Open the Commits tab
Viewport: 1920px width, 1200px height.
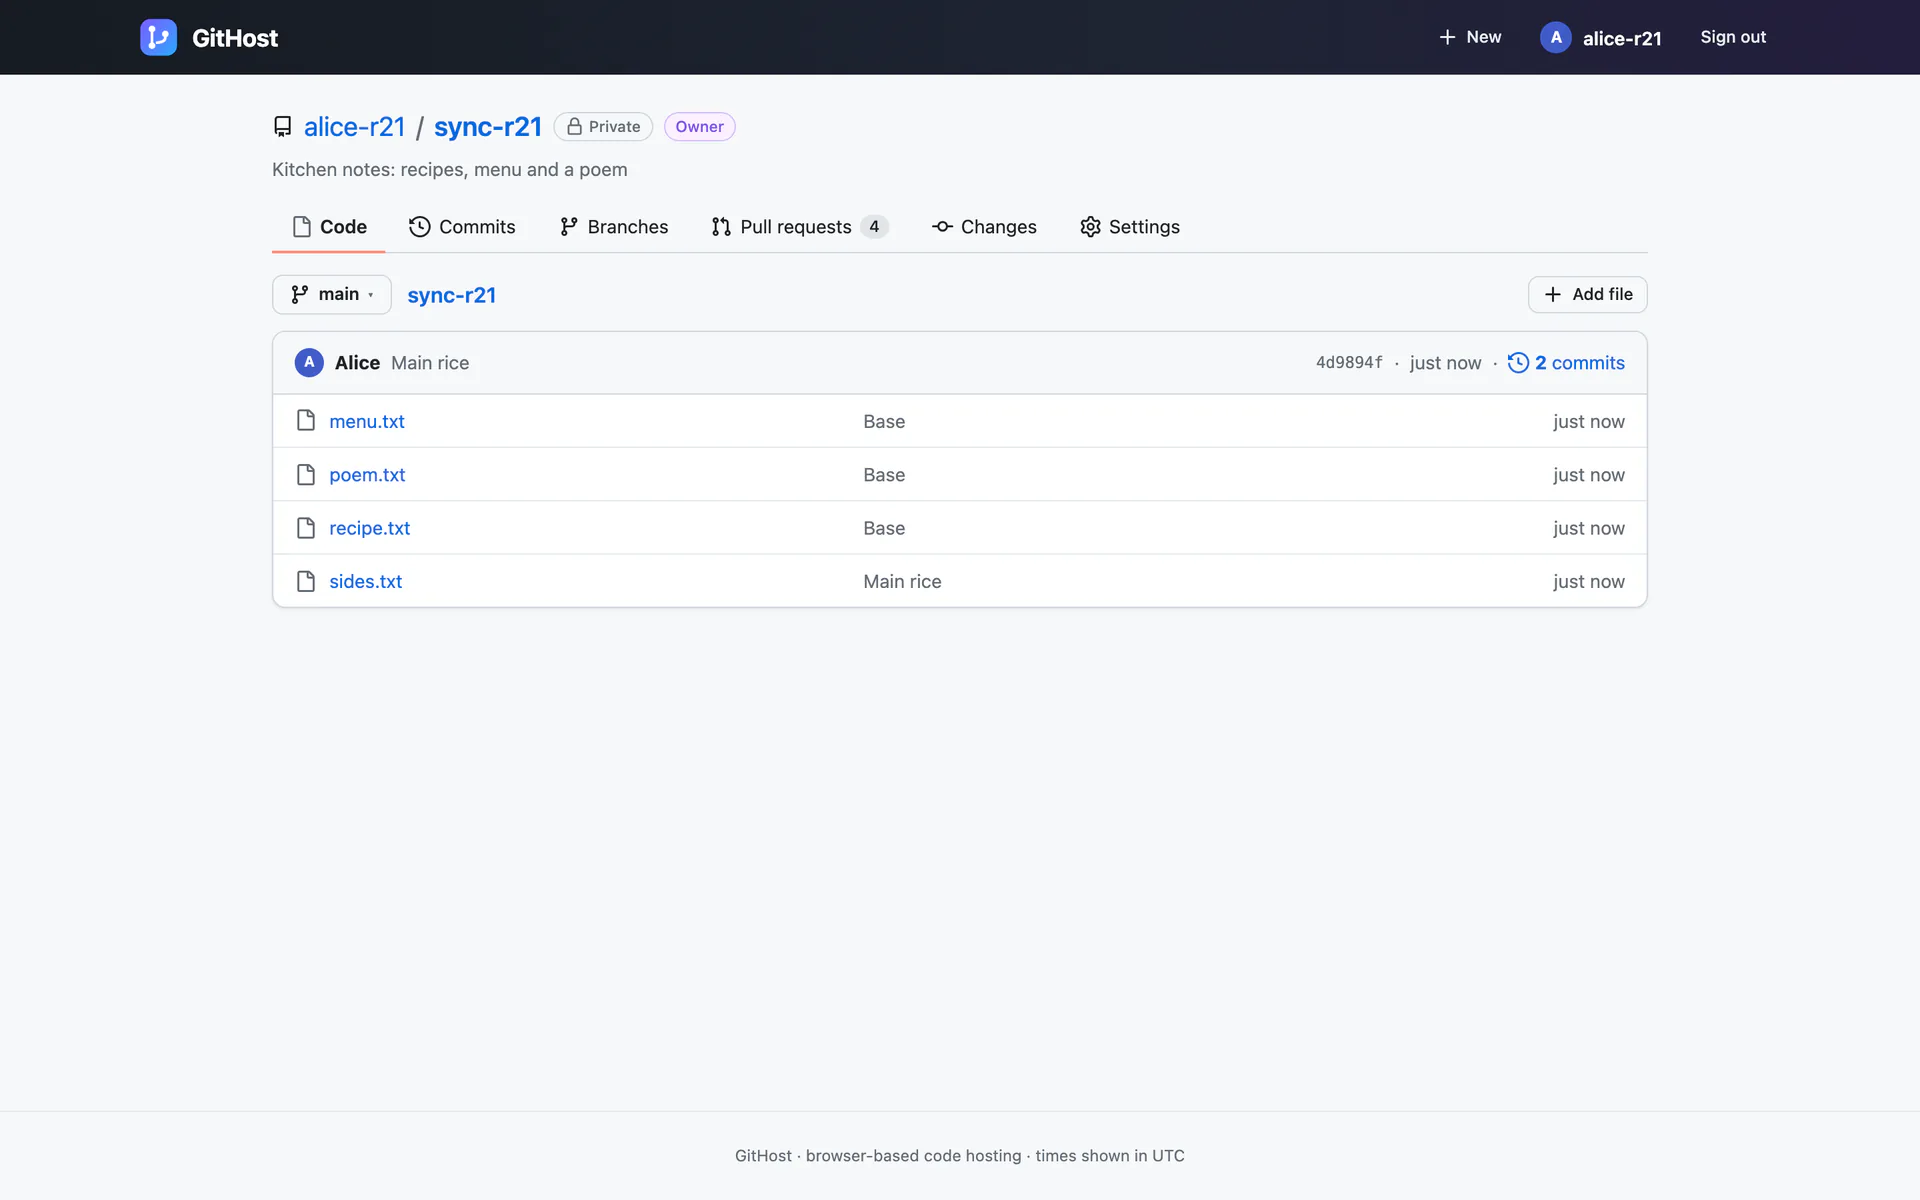coord(462,227)
